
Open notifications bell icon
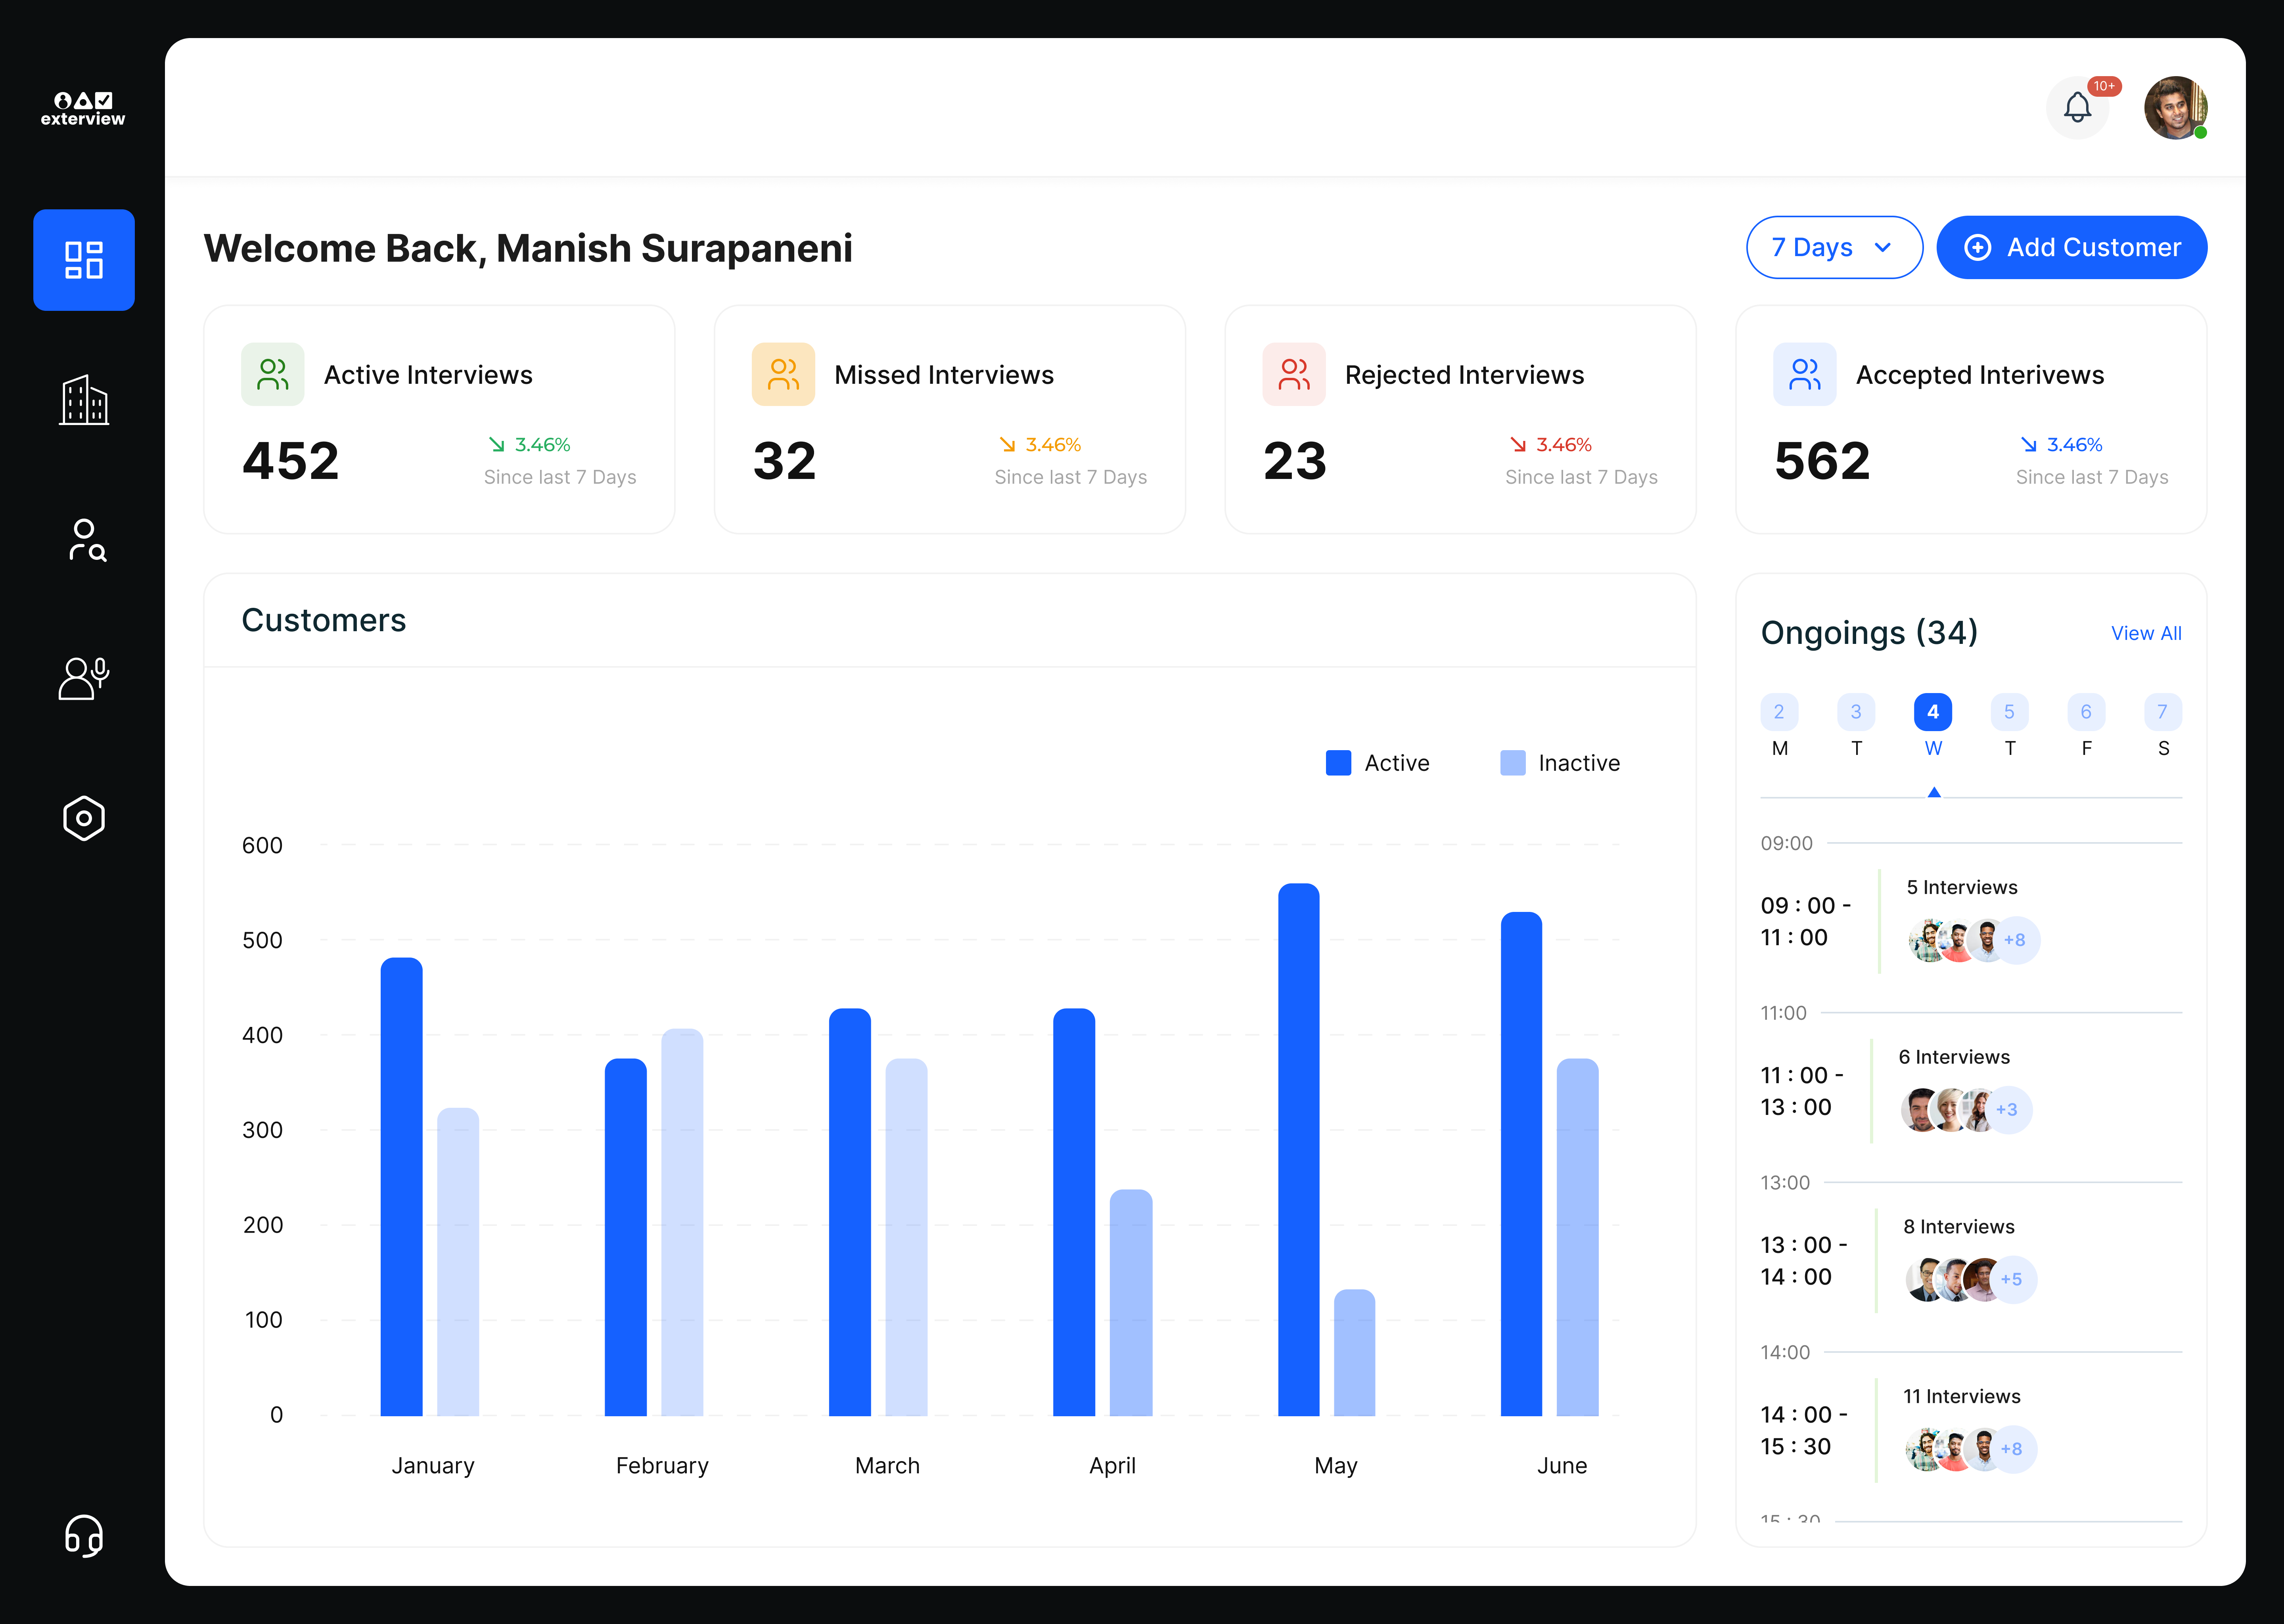click(2078, 108)
